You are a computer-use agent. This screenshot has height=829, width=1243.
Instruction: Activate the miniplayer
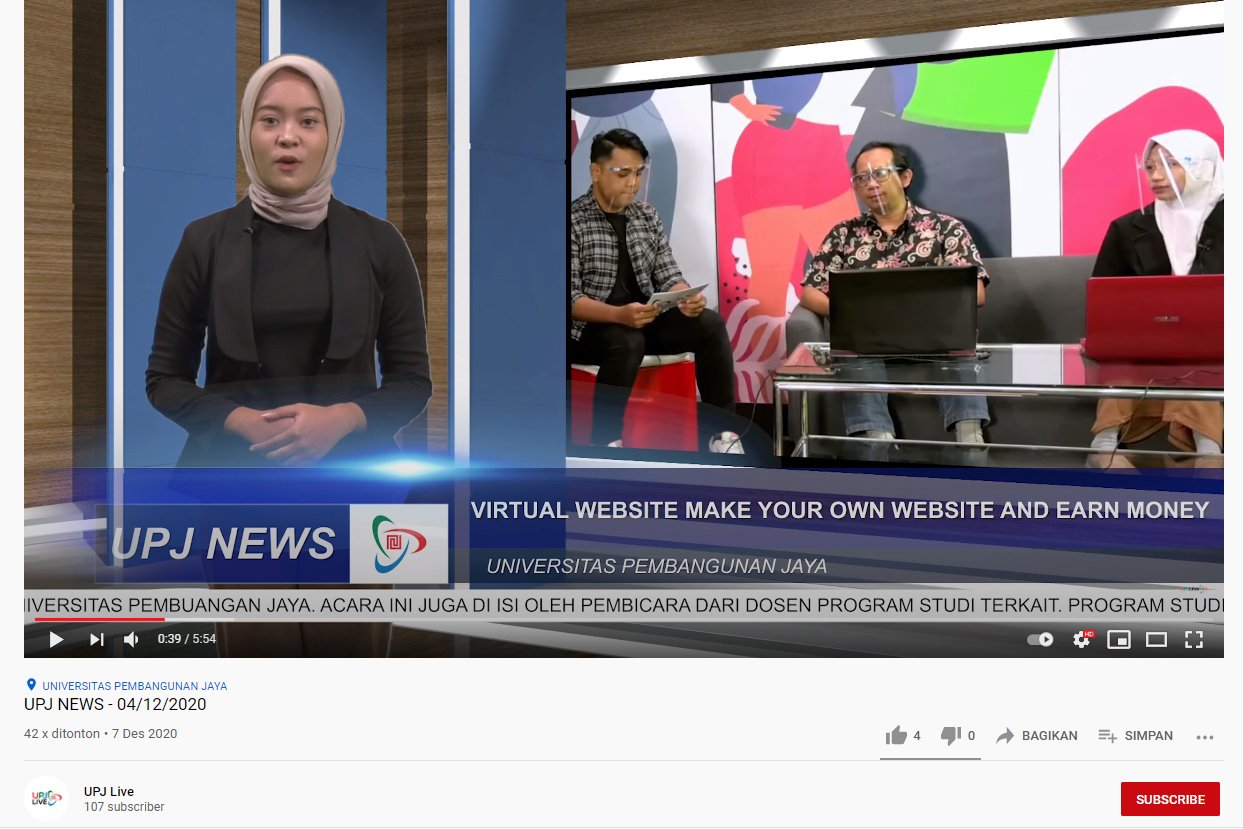click(1119, 639)
